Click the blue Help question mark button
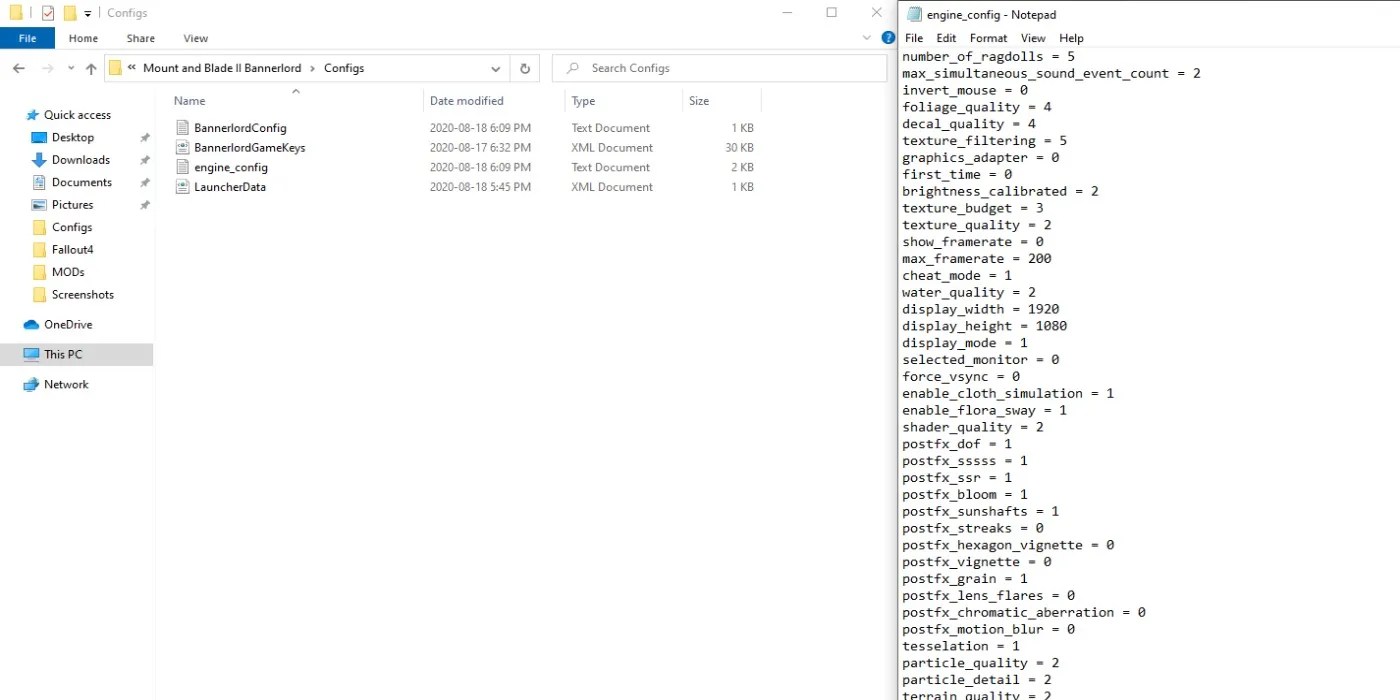Screen dimensions: 1400x700 point(888,38)
